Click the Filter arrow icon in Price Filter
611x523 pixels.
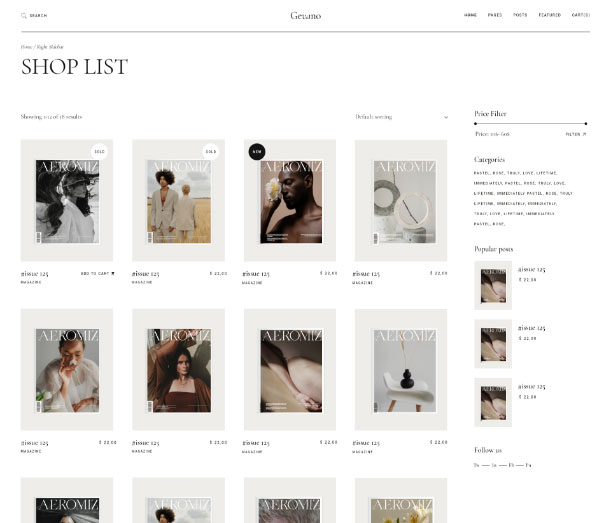[585, 134]
